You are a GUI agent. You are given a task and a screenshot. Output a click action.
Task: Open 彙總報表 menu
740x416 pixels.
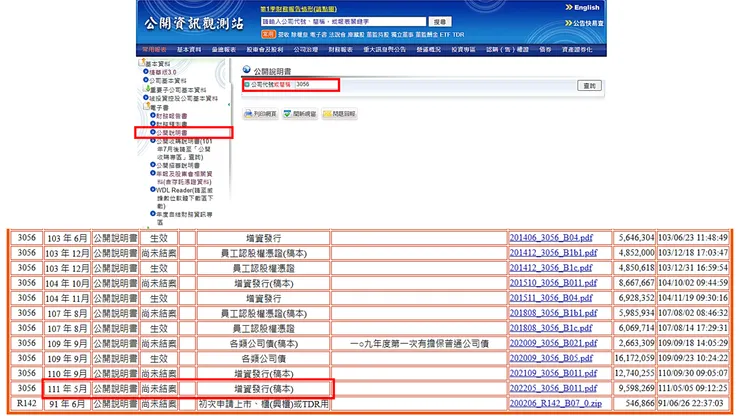(x=224, y=49)
